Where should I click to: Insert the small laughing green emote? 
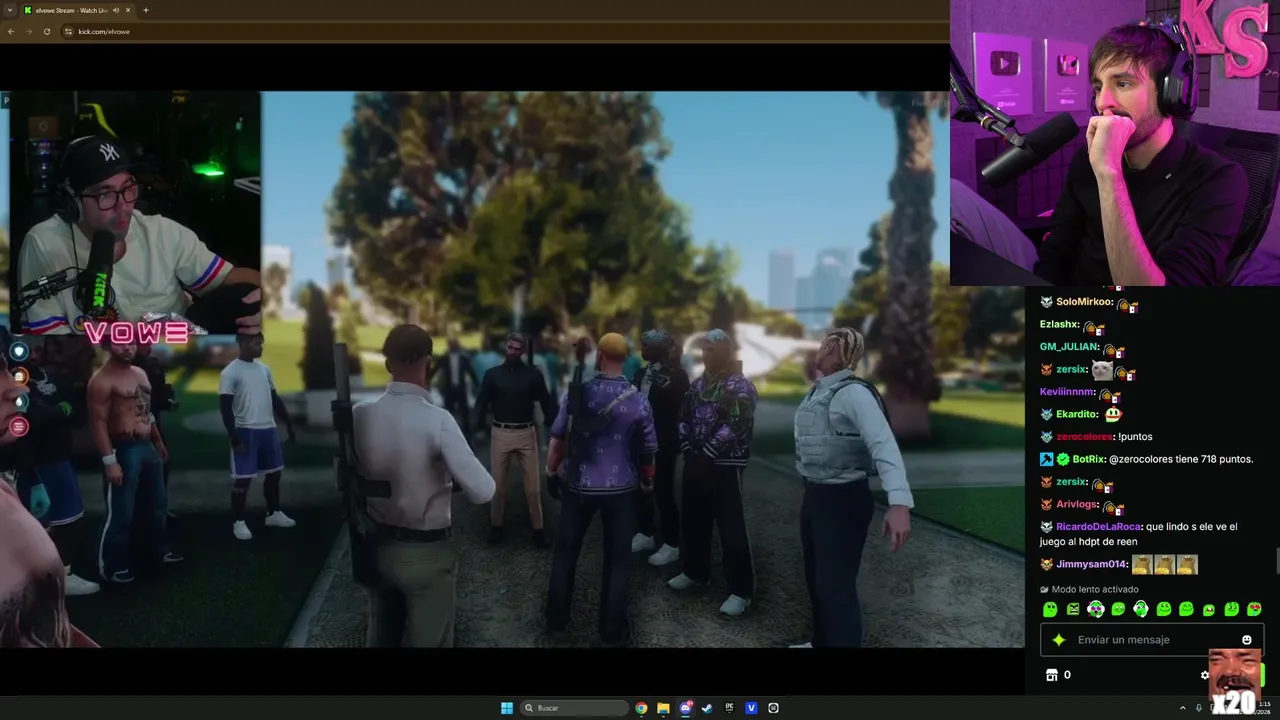point(1209,609)
